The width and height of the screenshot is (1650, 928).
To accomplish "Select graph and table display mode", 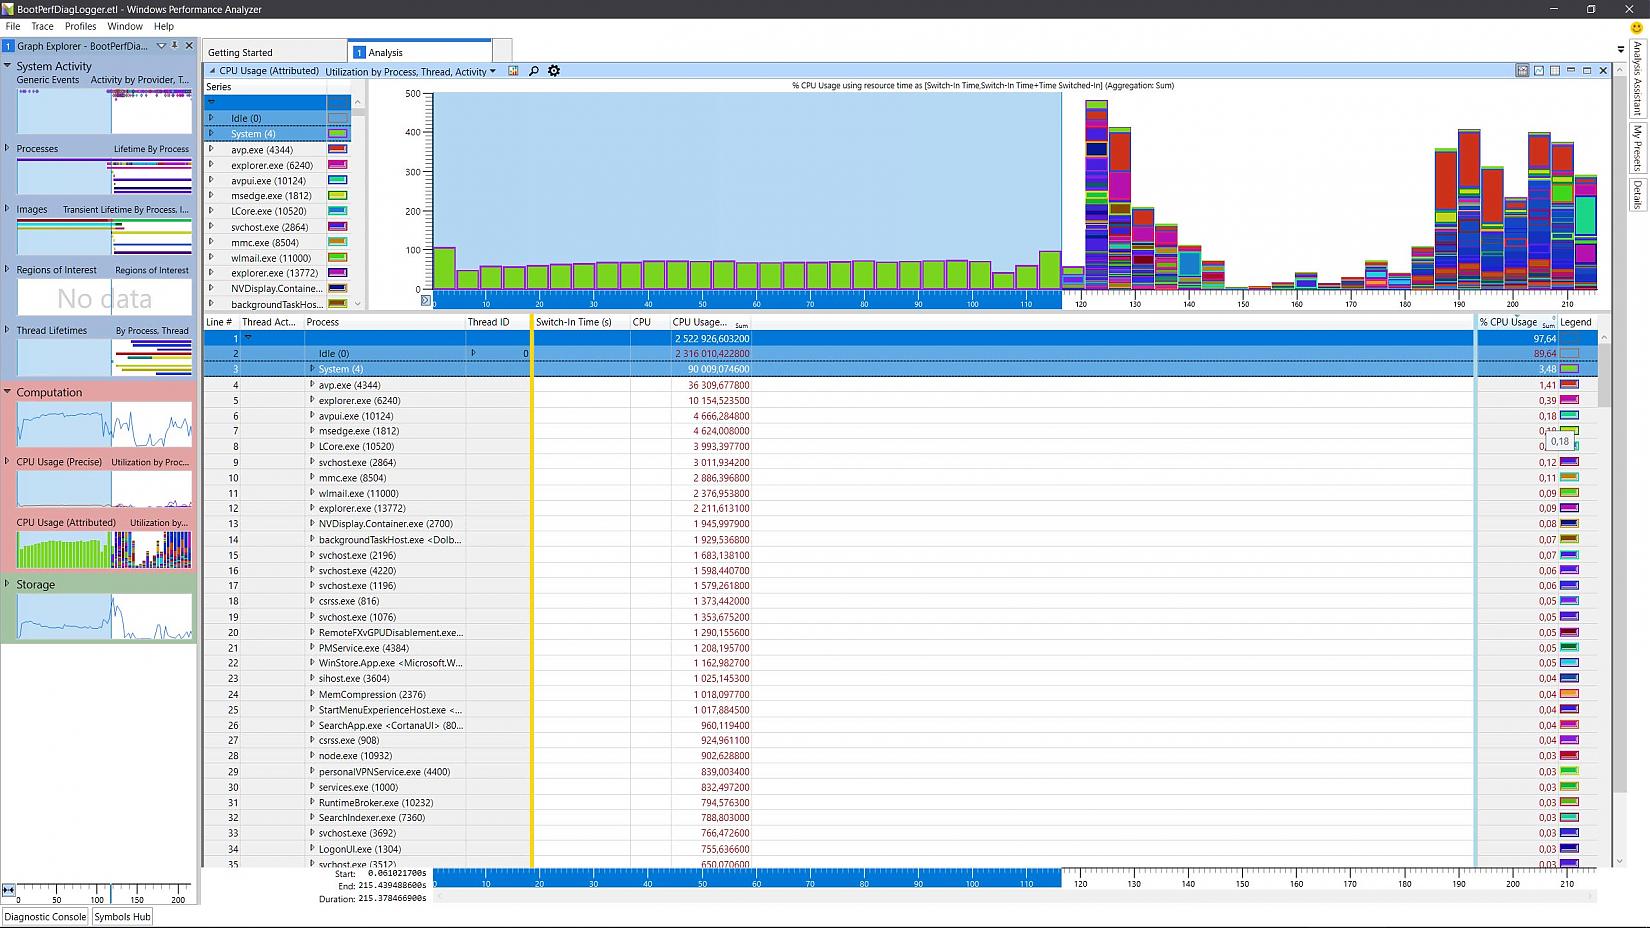I will click(1522, 71).
